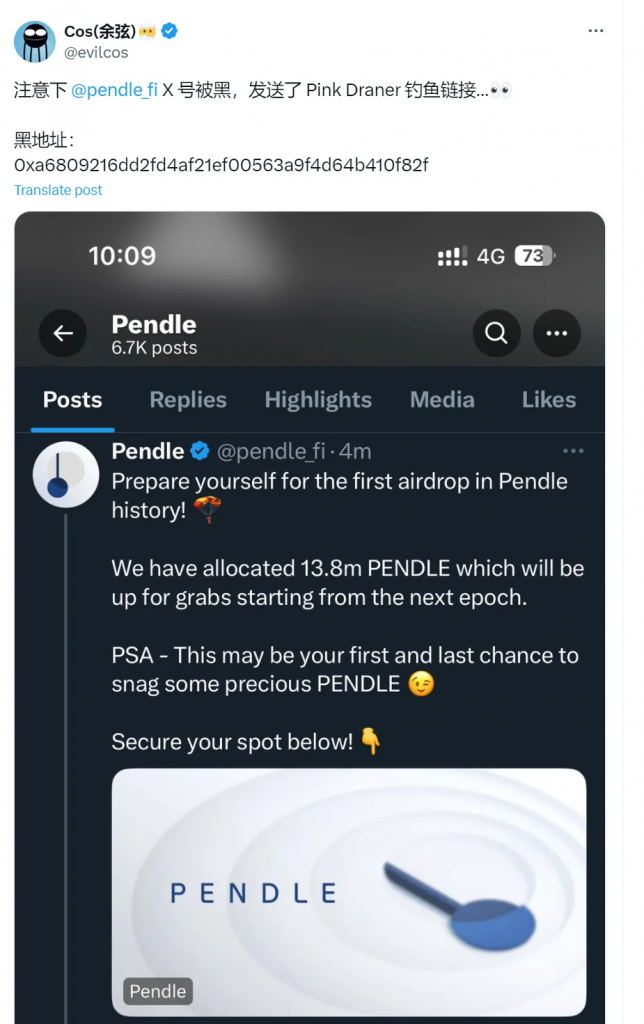Switch to the Replies tab
Viewport: 644px width, 1024px height.
188,400
